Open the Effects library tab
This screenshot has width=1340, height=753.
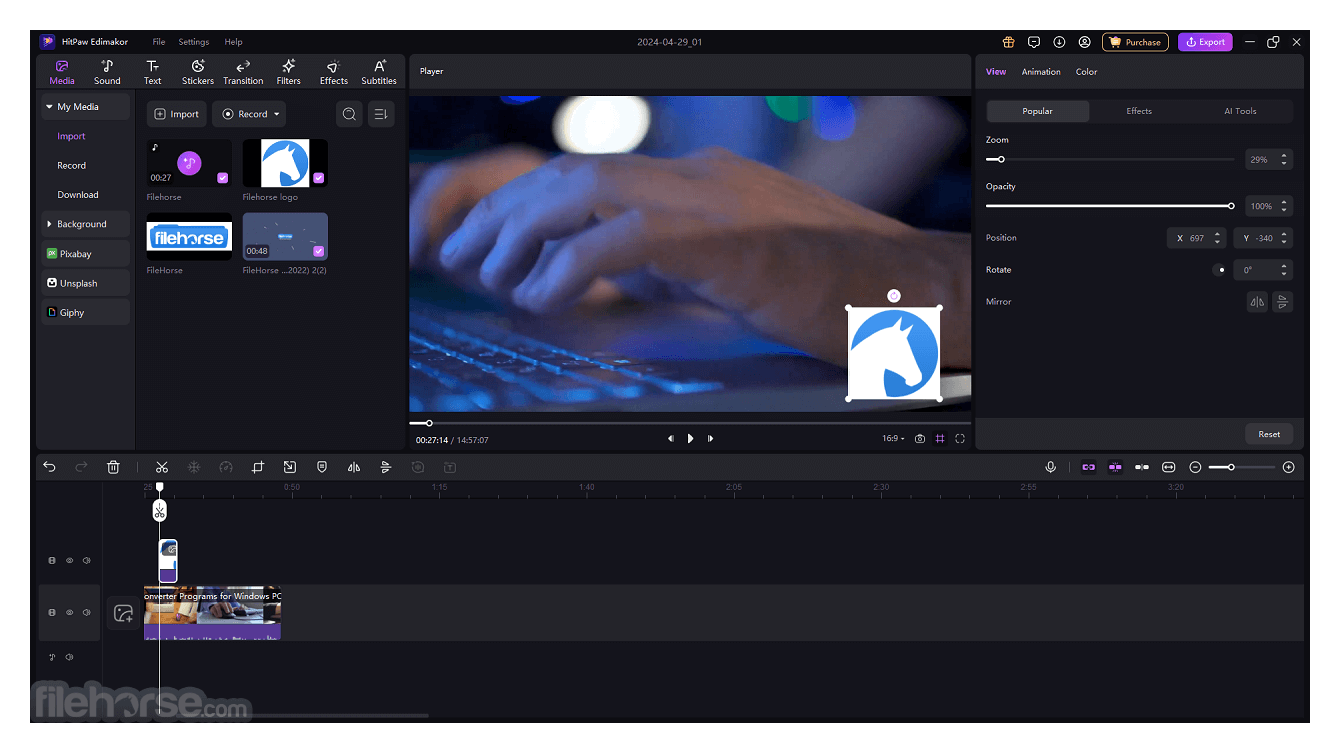coord(334,72)
